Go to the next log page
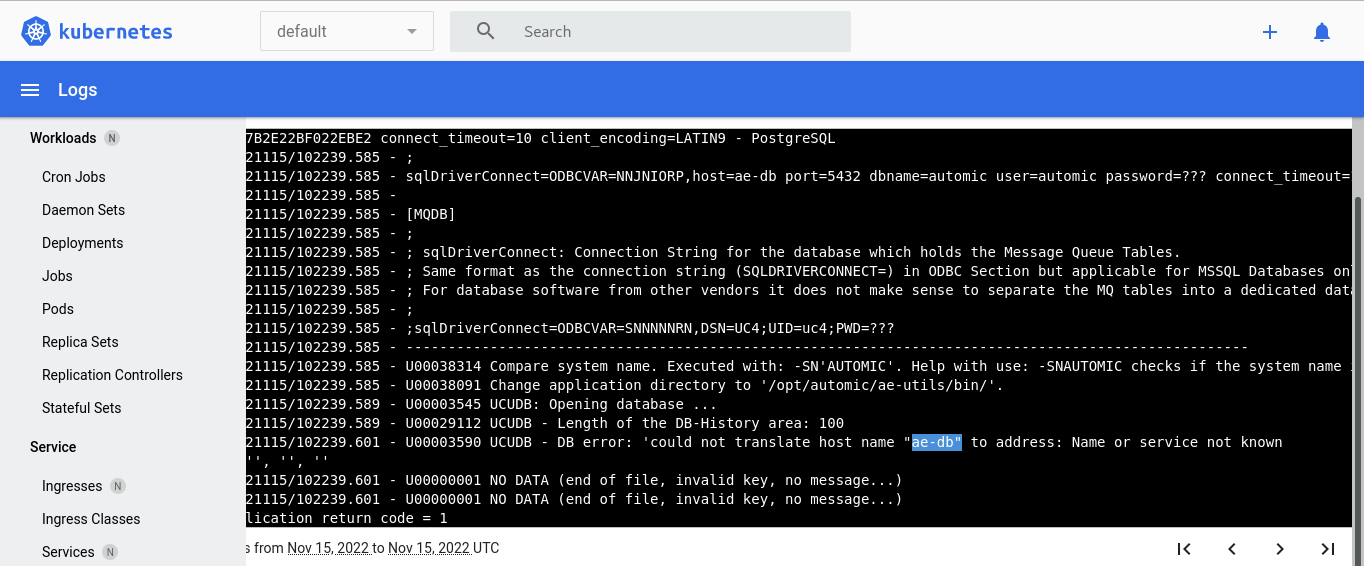Image resolution: width=1364 pixels, height=566 pixels. tap(1280, 548)
